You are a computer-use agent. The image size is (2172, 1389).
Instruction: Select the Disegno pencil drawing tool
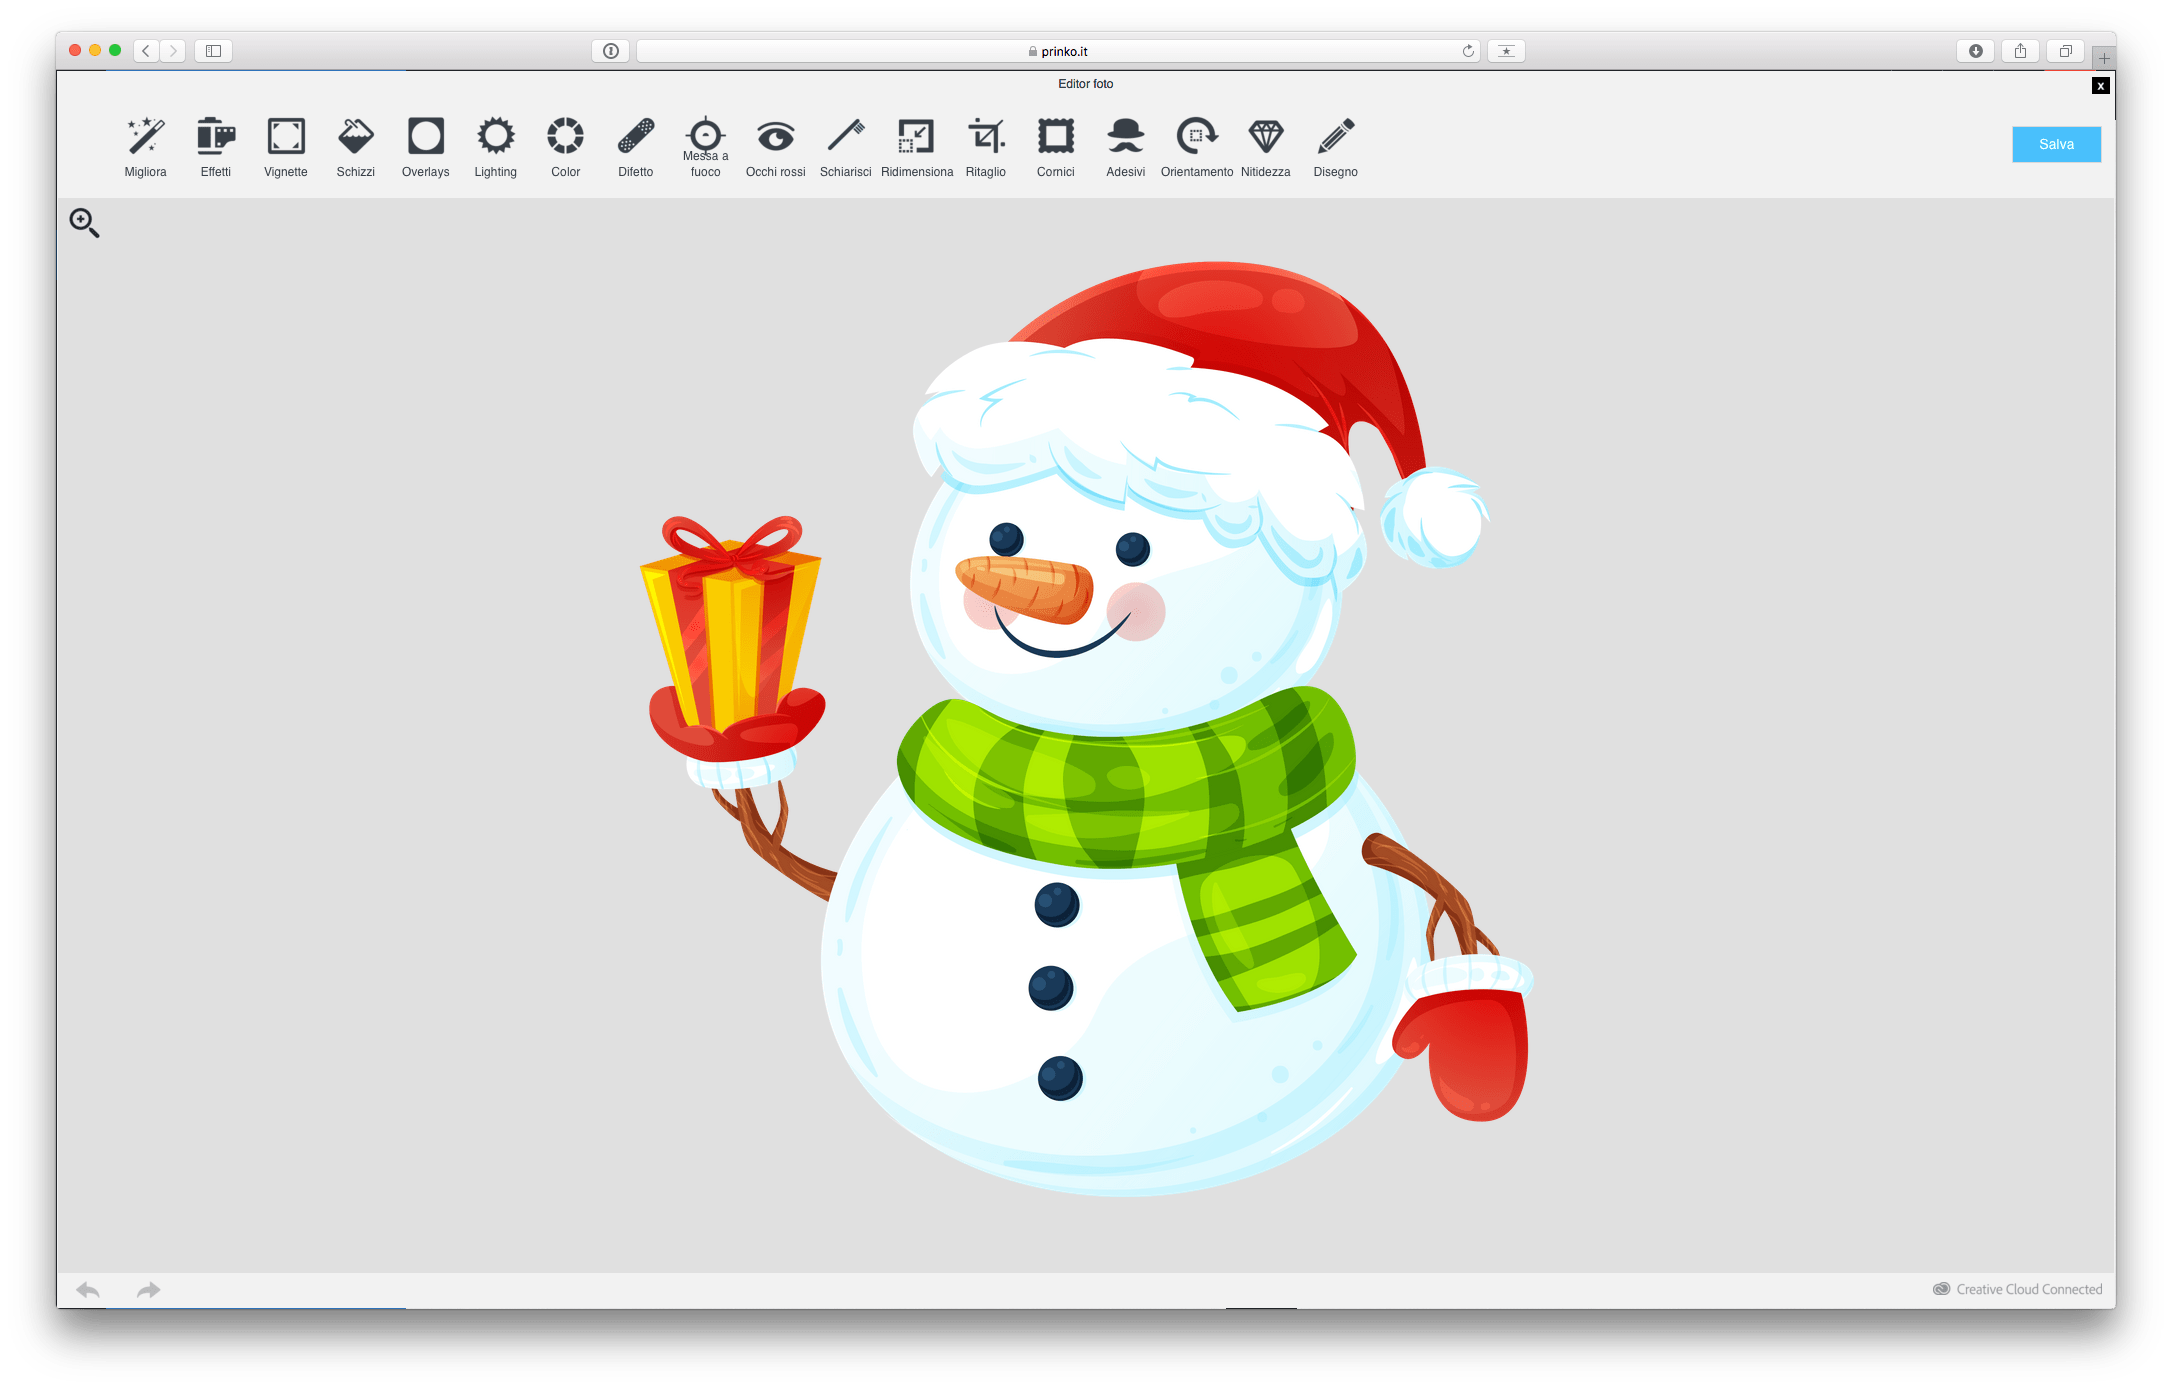pyautogui.click(x=1335, y=147)
